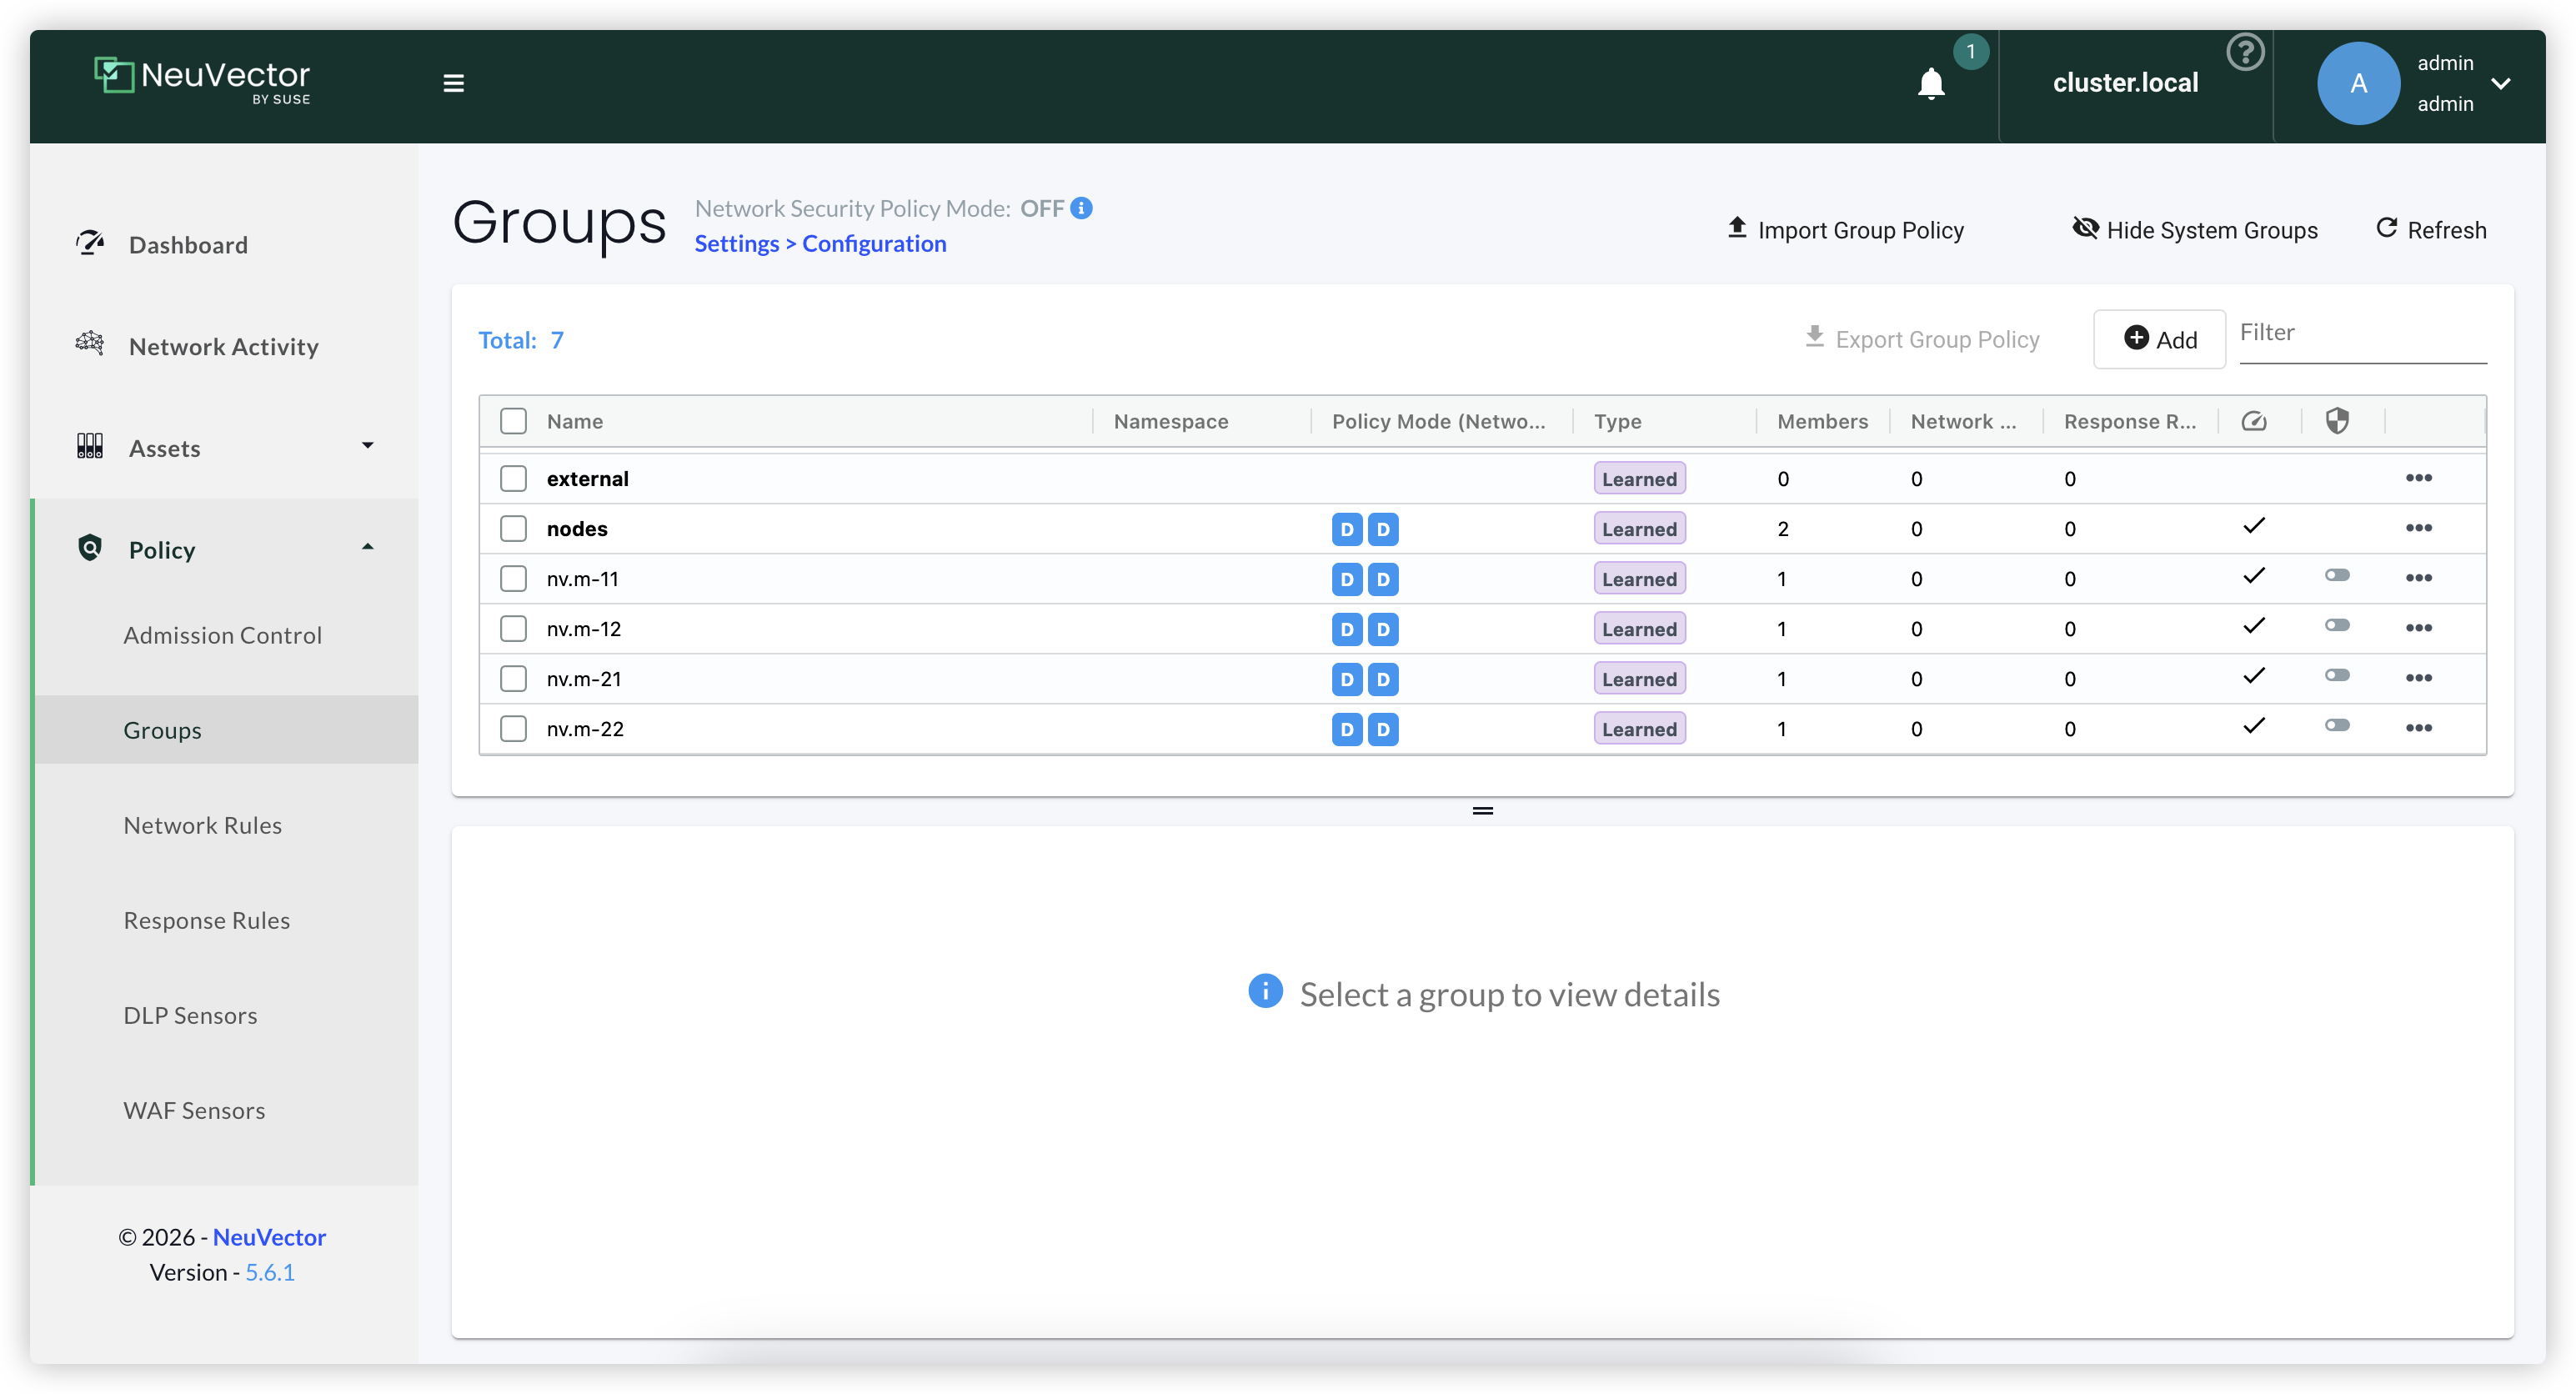Screen dimensions: 2576x1394
Task: Add a new group
Action: (2160, 339)
